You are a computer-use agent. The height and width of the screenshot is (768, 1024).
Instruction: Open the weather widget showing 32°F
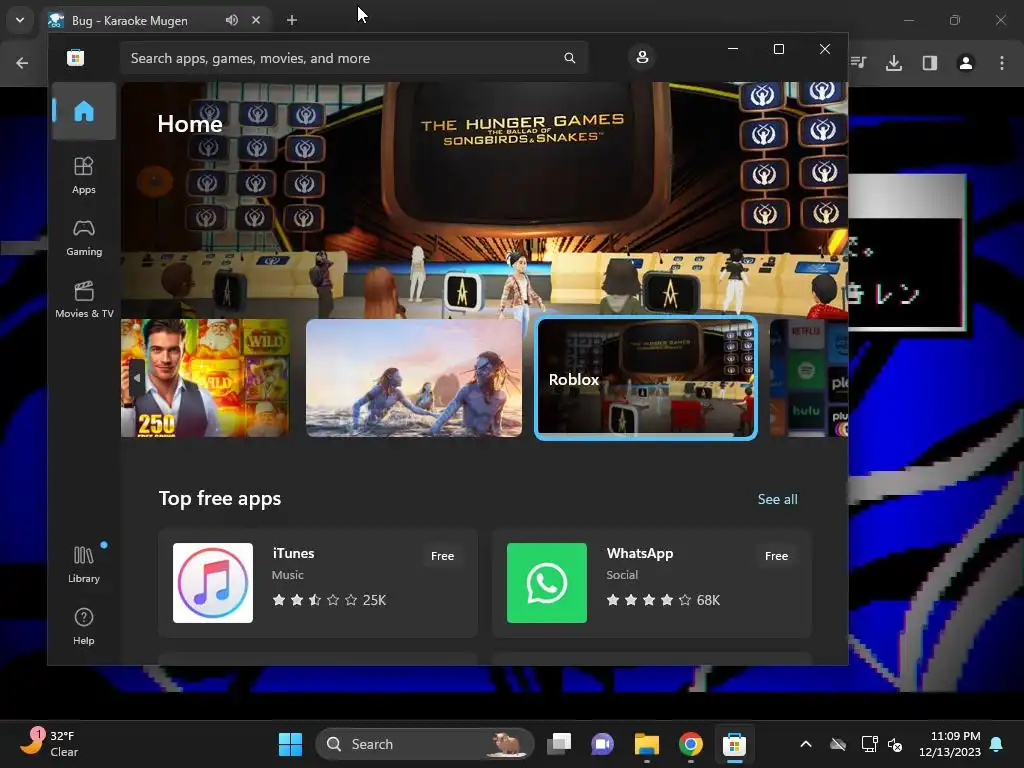click(50, 744)
